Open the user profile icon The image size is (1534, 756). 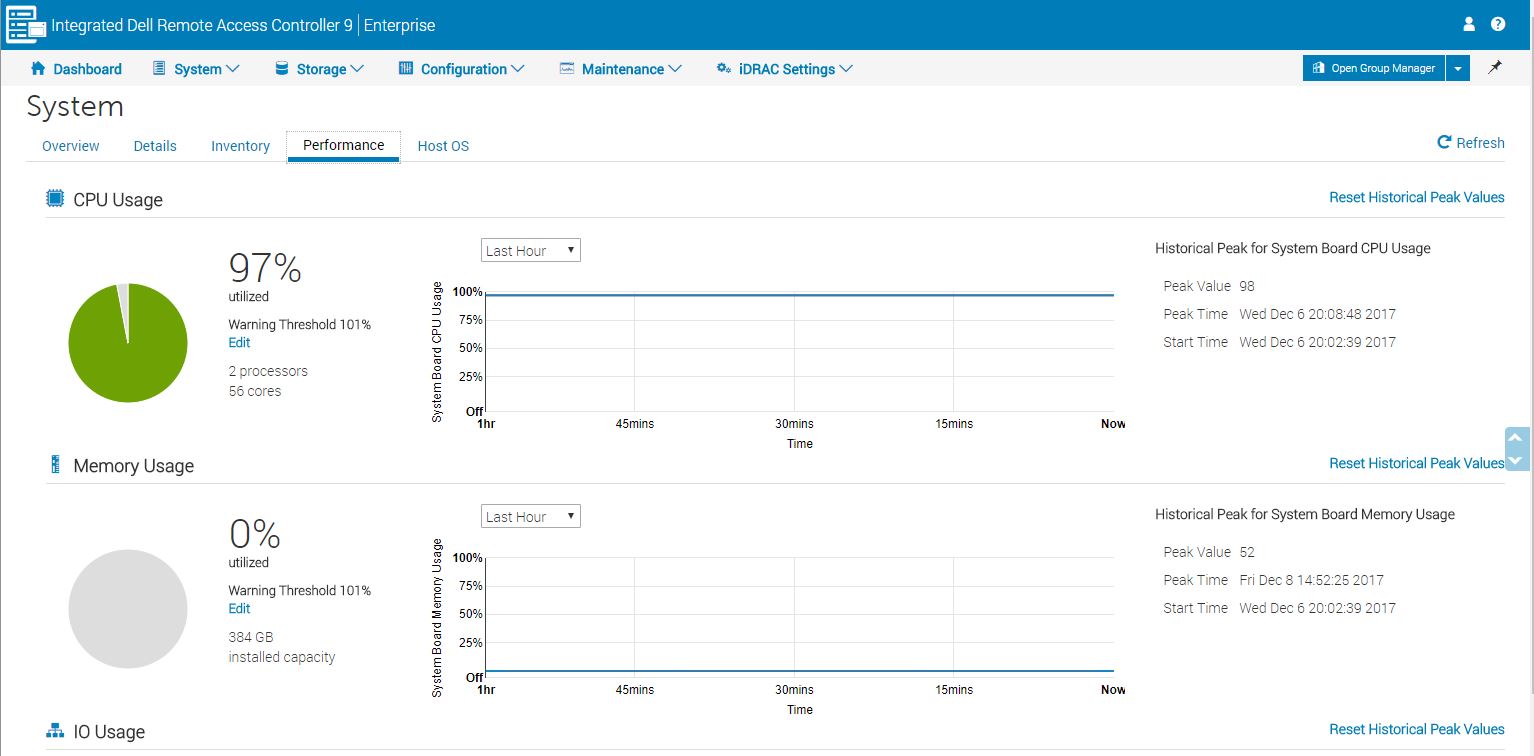coord(1469,24)
